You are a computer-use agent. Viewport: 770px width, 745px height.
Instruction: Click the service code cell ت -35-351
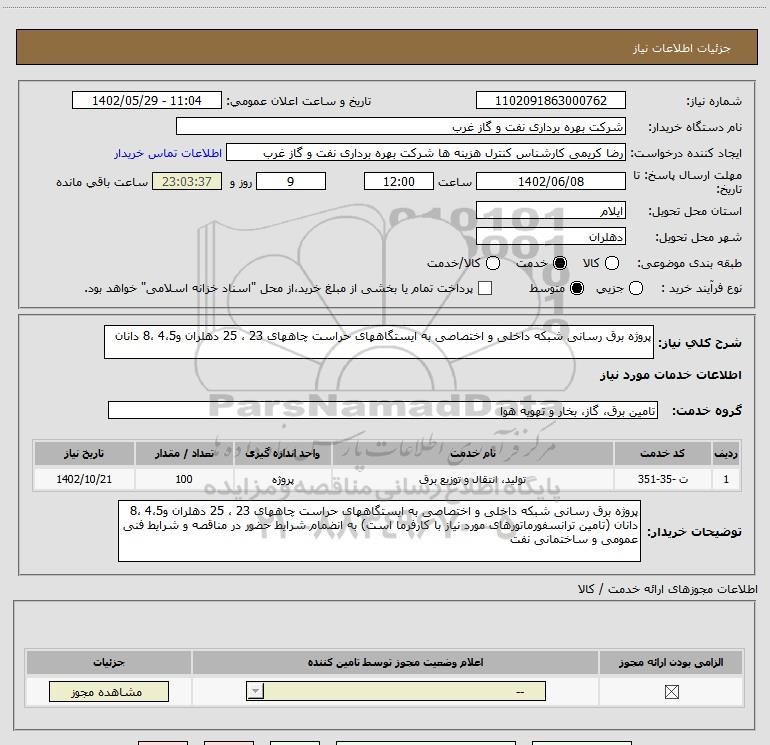tap(662, 479)
